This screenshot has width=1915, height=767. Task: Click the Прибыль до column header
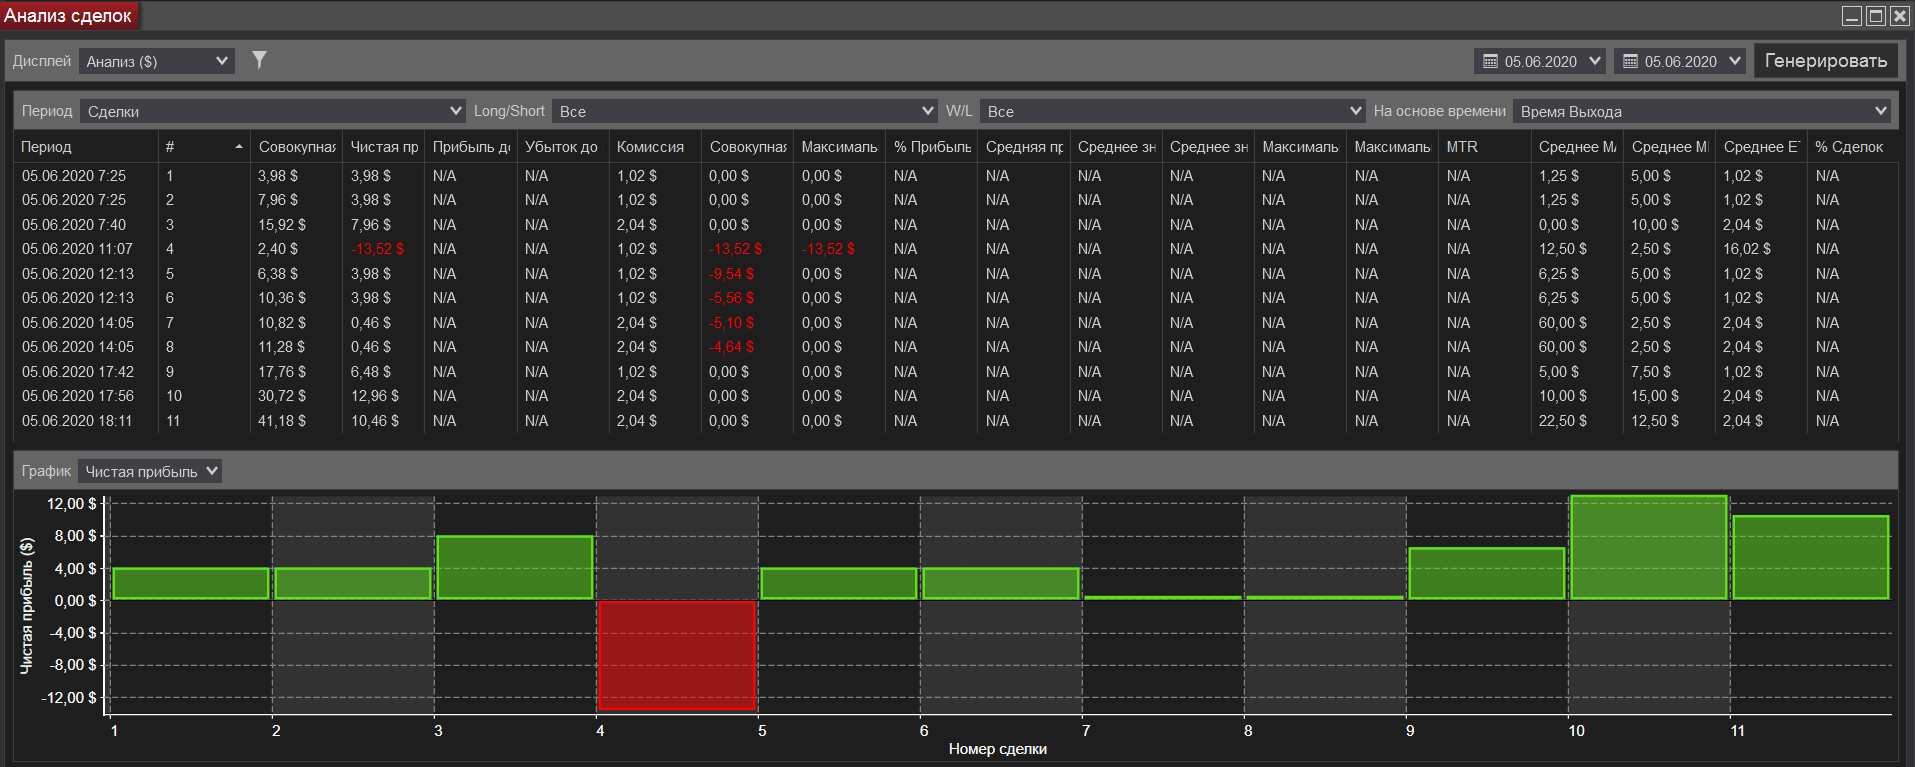471,147
